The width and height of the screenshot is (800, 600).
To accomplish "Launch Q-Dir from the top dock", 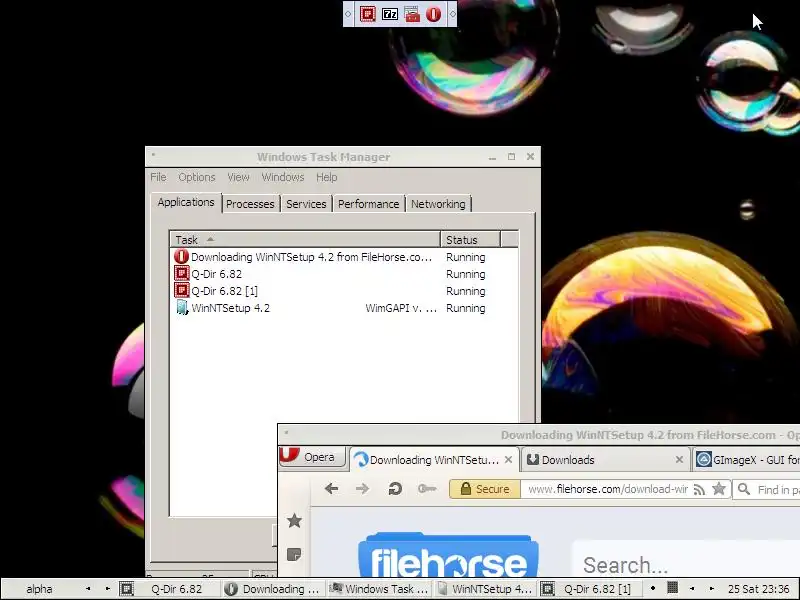I will pyautogui.click(x=368, y=14).
